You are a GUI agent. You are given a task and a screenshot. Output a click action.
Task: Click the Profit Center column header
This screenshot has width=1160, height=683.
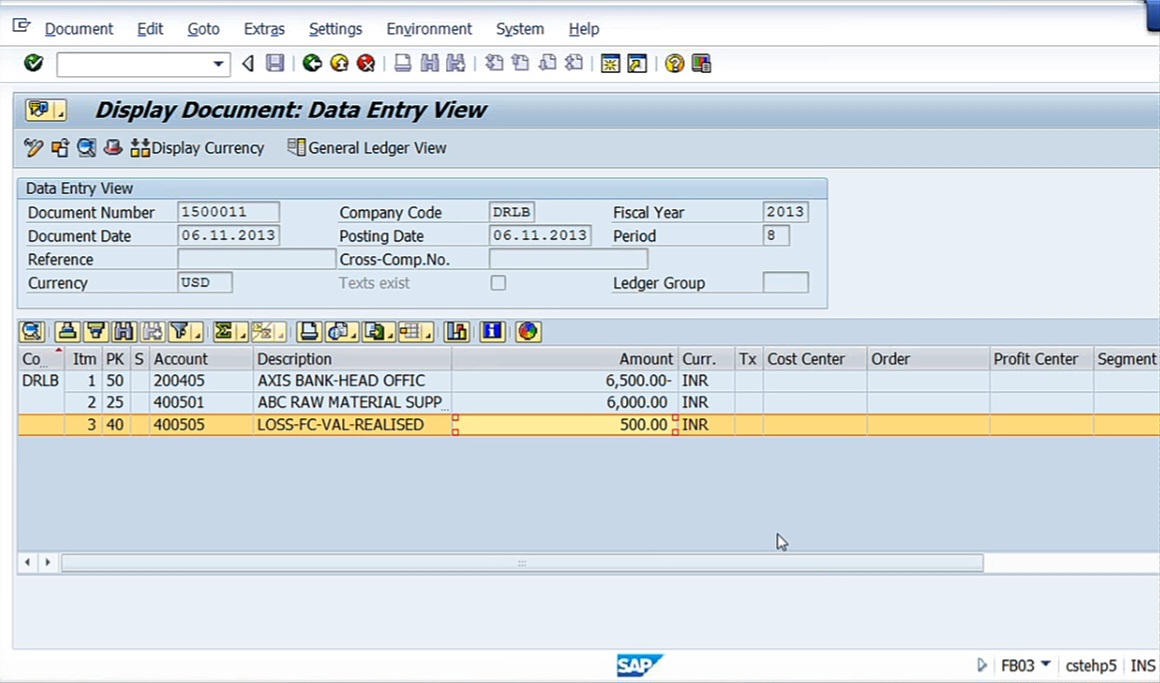click(1041, 359)
